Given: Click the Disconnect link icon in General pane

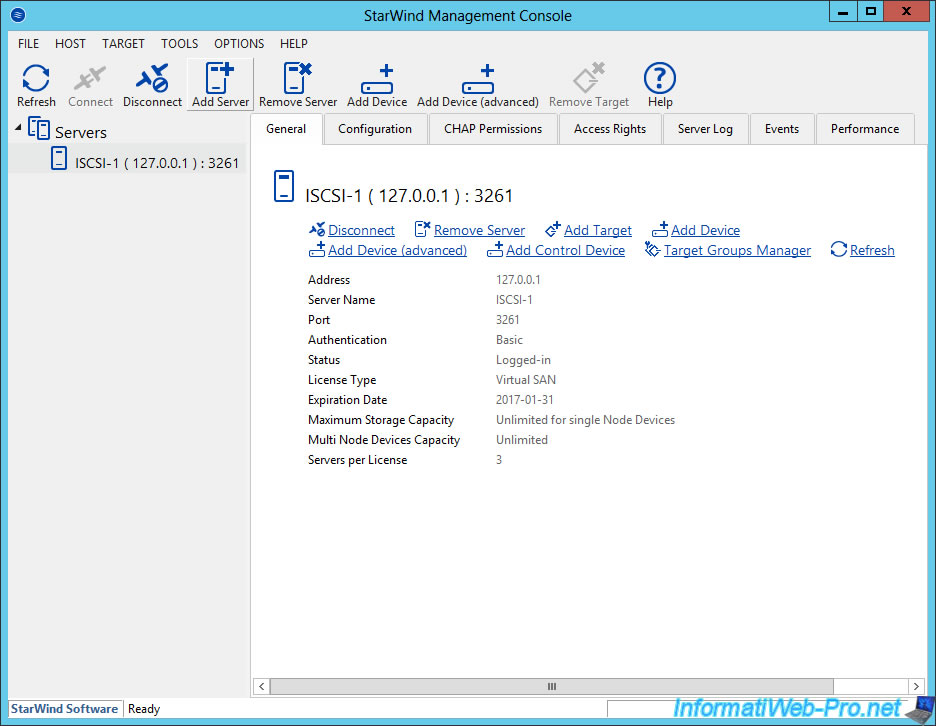Looking at the screenshot, I should [x=317, y=229].
